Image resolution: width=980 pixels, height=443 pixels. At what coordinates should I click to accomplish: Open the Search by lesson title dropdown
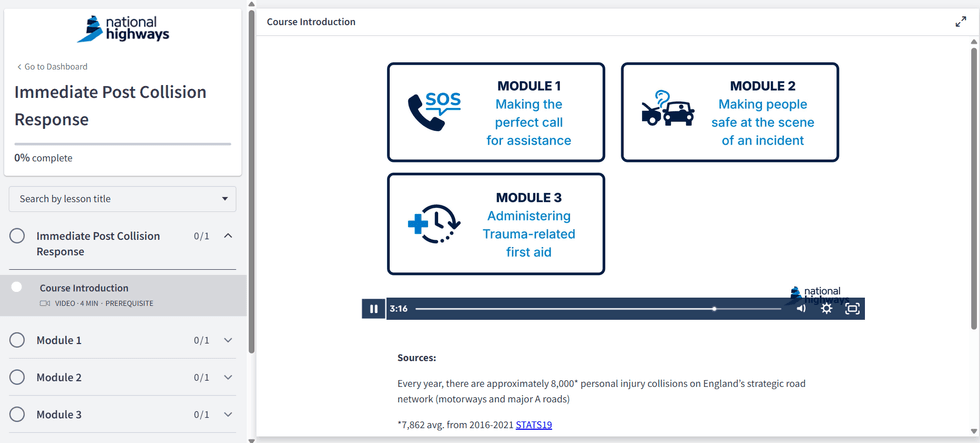[x=123, y=199]
